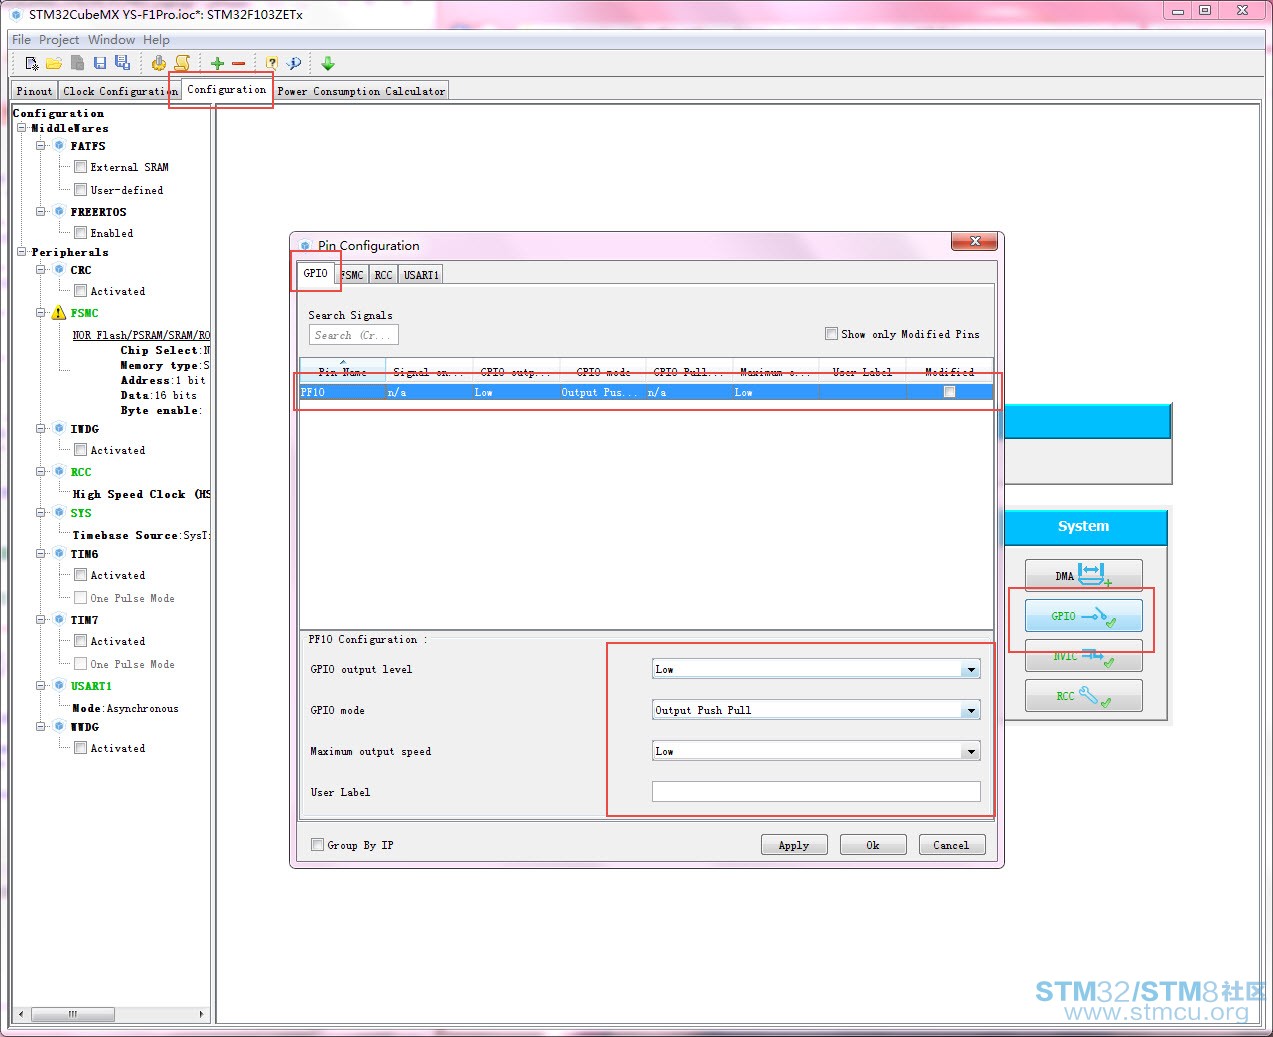Click the About info icon
1273x1037 pixels.
click(x=294, y=63)
